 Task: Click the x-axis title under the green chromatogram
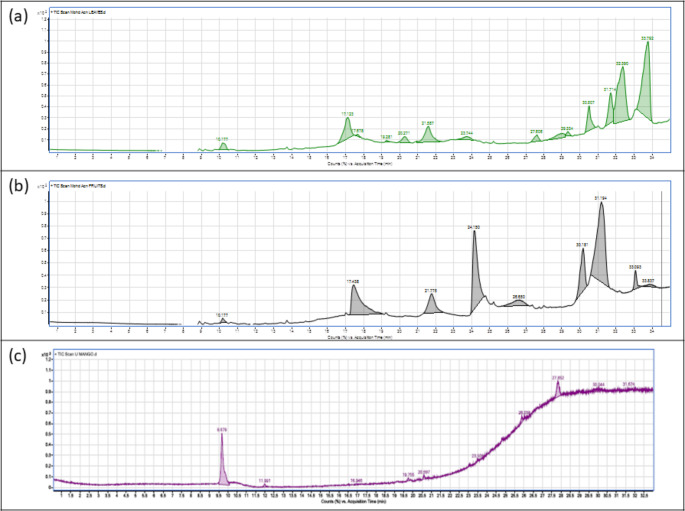click(360, 164)
